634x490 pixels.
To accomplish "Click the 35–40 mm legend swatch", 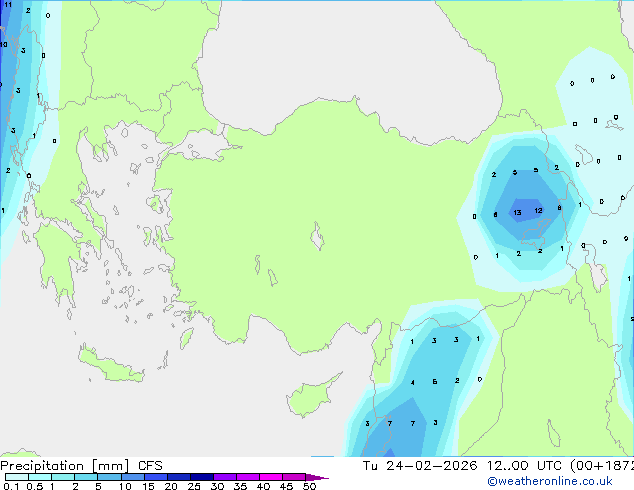I will (x=247, y=477).
